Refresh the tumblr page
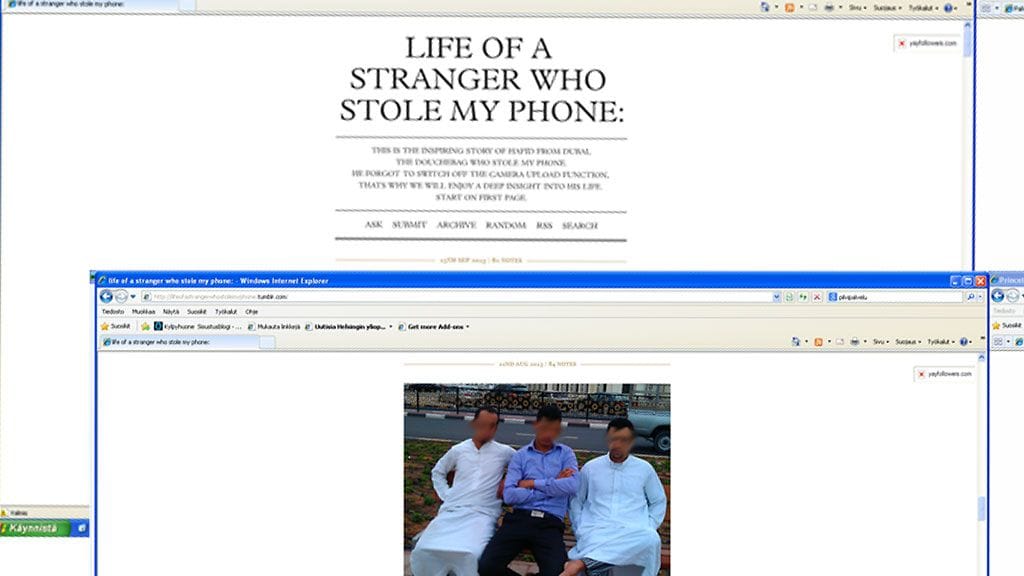This screenshot has height=576, width=1024. point(789,296)
